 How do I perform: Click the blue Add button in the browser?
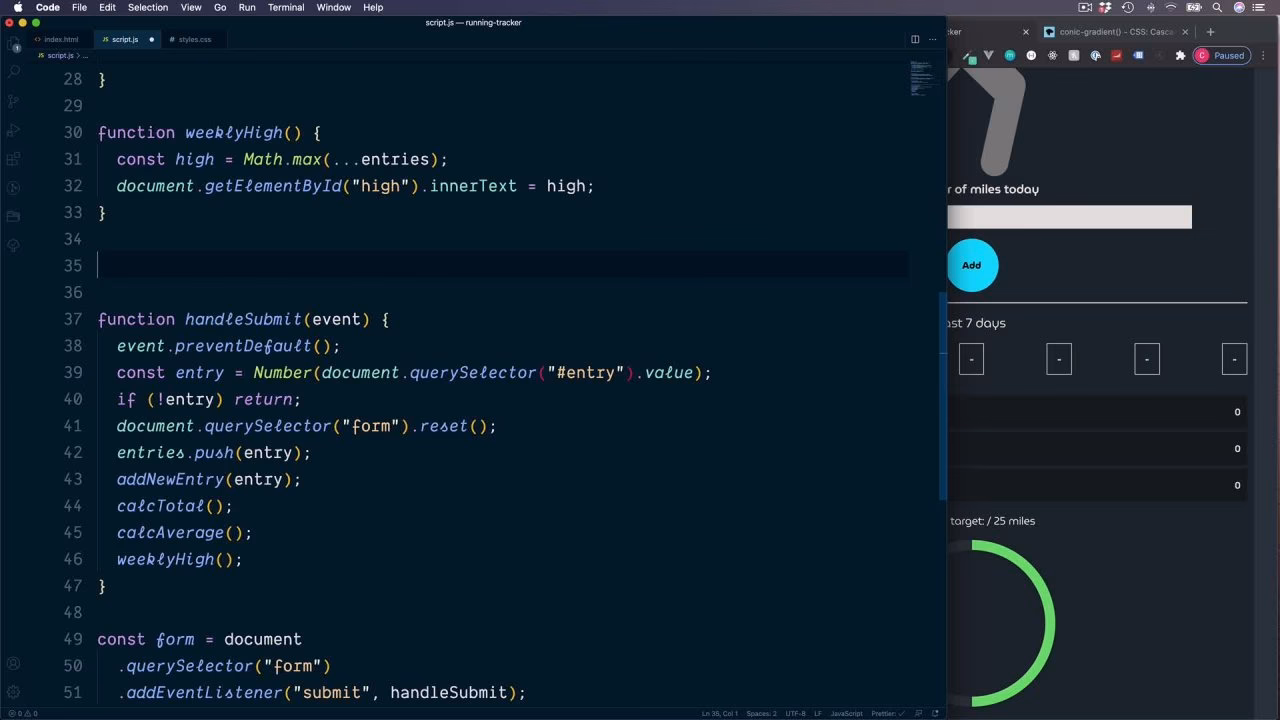(971, 265)
